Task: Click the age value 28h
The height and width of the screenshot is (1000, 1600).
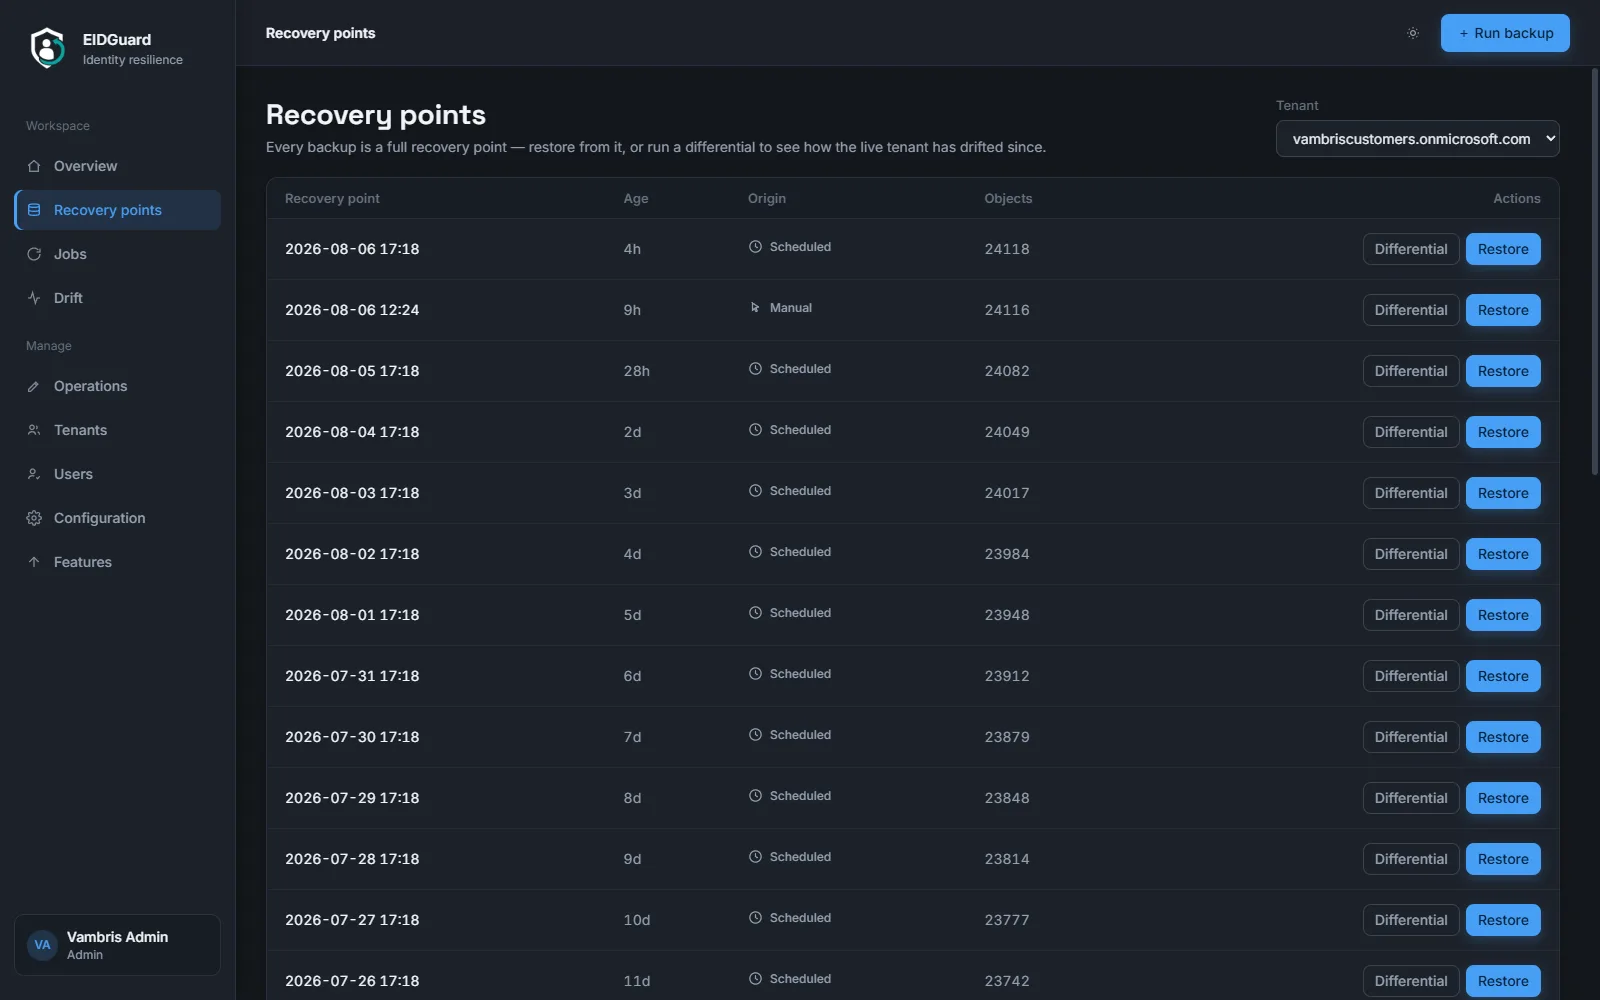Action: pyautogui.click(x=637, y=371)
